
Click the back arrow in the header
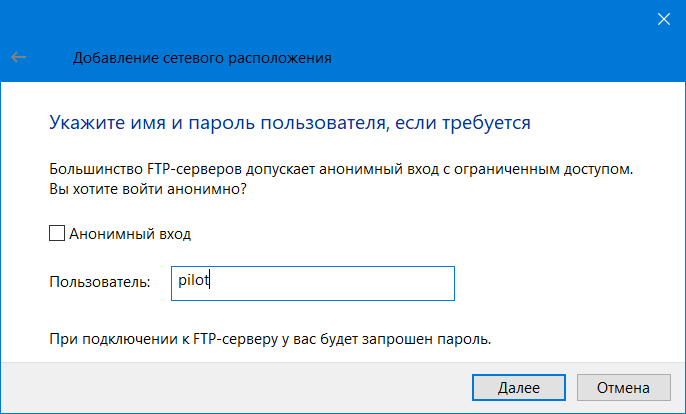point(19,58)
